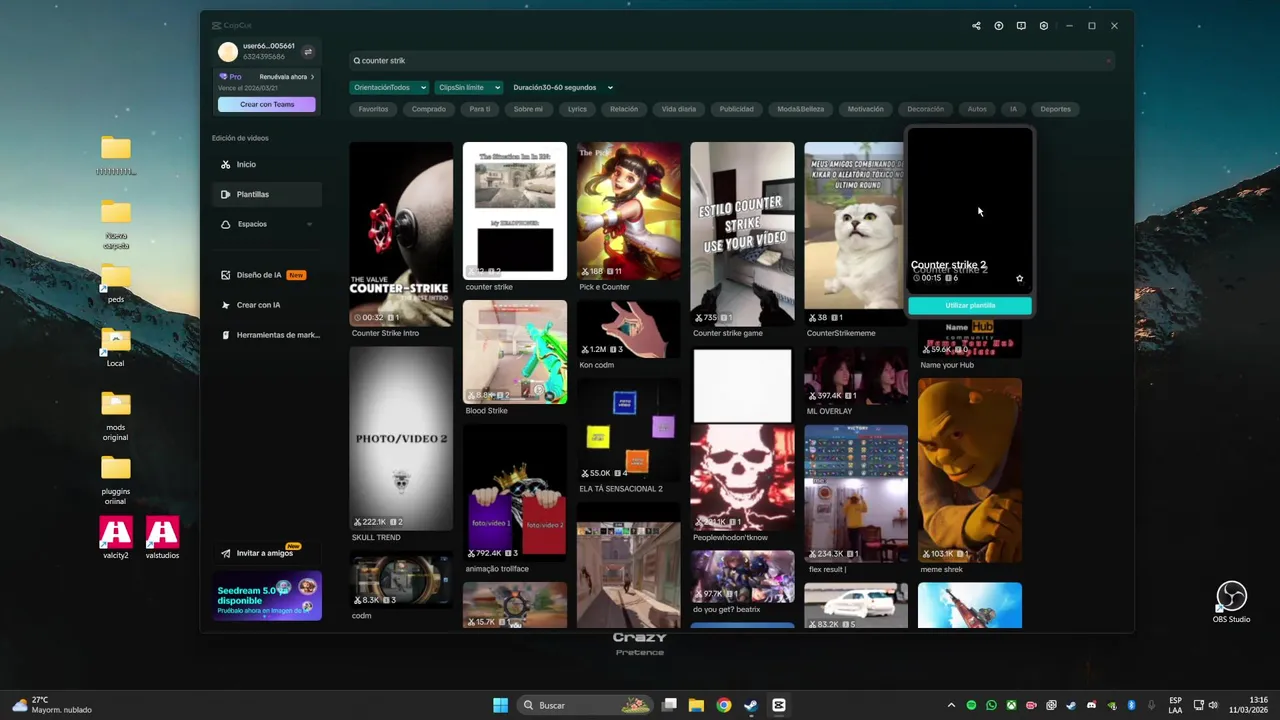Click the Discord tray icon
Viewport: 1280px width, 720px height.
[x=1091, y=705]
